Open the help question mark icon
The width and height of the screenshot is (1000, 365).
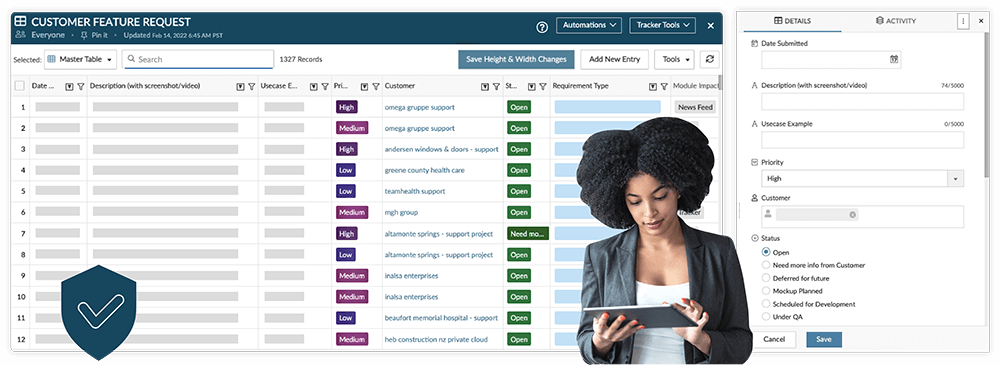542,26
